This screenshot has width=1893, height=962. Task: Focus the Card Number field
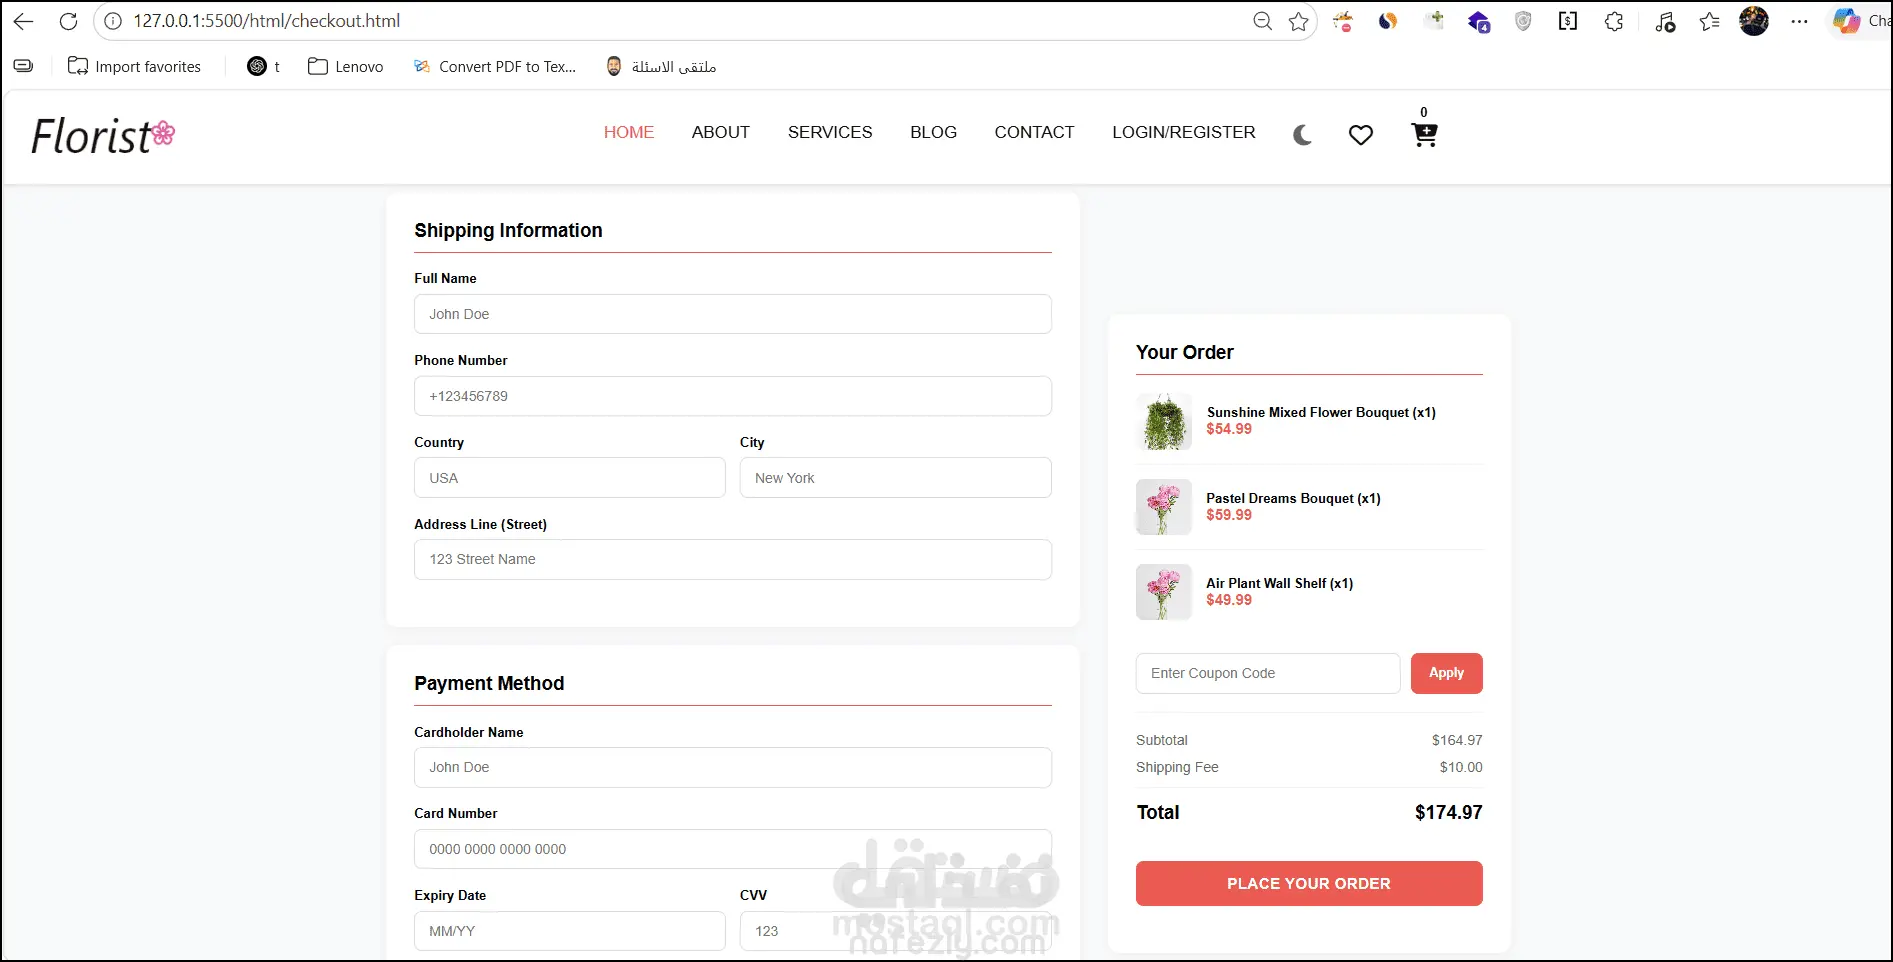click(x=733, y=849)
